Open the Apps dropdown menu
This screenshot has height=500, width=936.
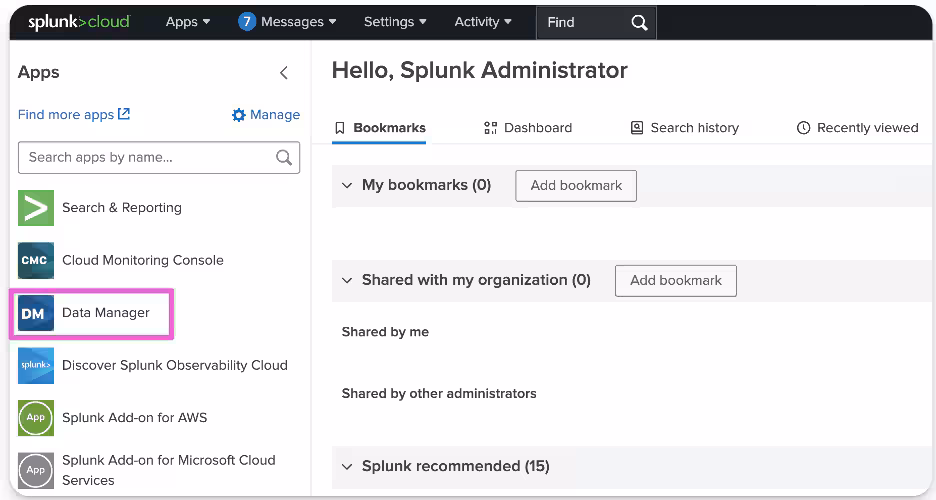[x=188, y=22]
